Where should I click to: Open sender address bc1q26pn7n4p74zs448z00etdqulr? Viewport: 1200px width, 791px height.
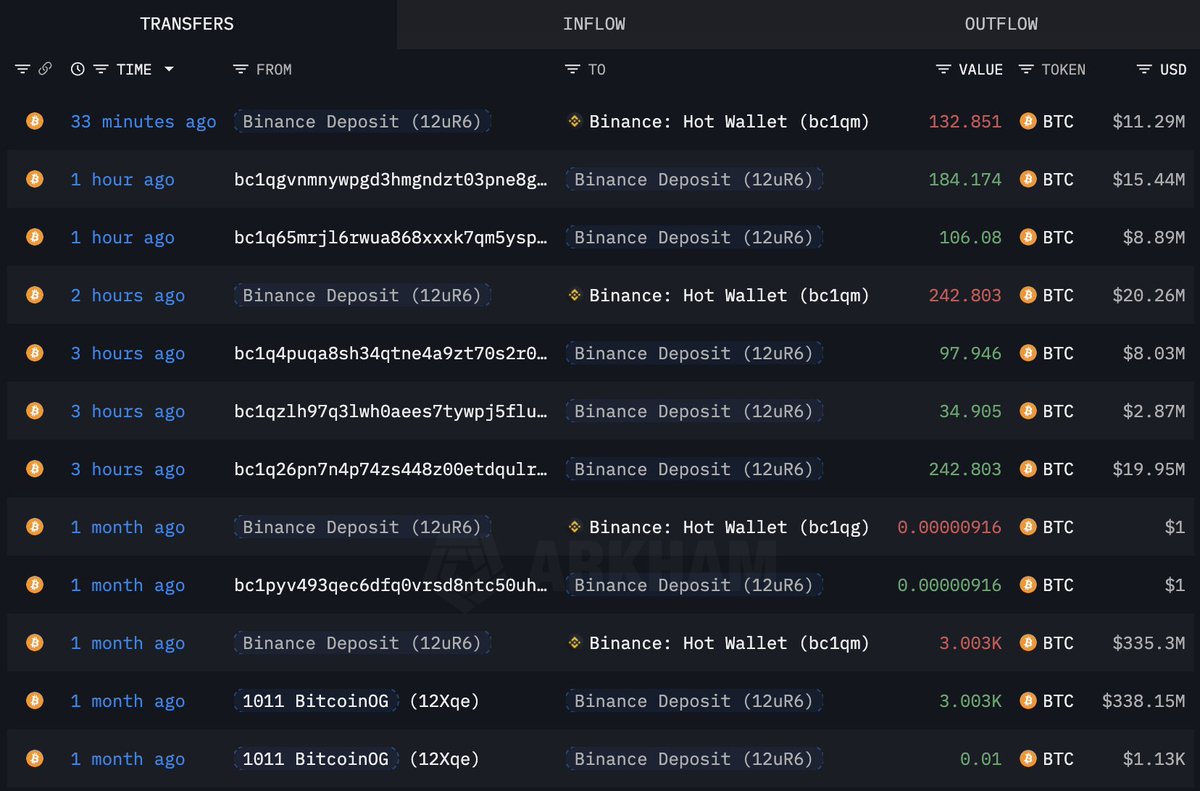click(391, 469)
